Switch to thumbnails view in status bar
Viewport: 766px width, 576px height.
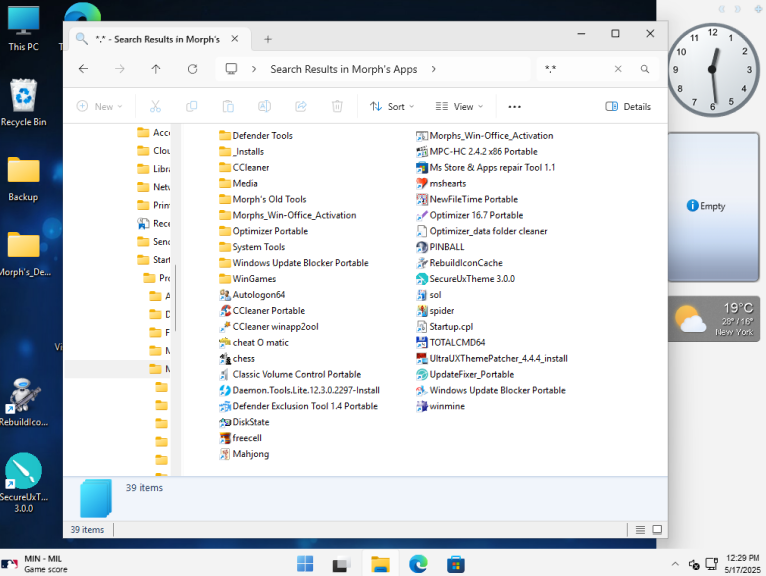(x=657, y=530)
